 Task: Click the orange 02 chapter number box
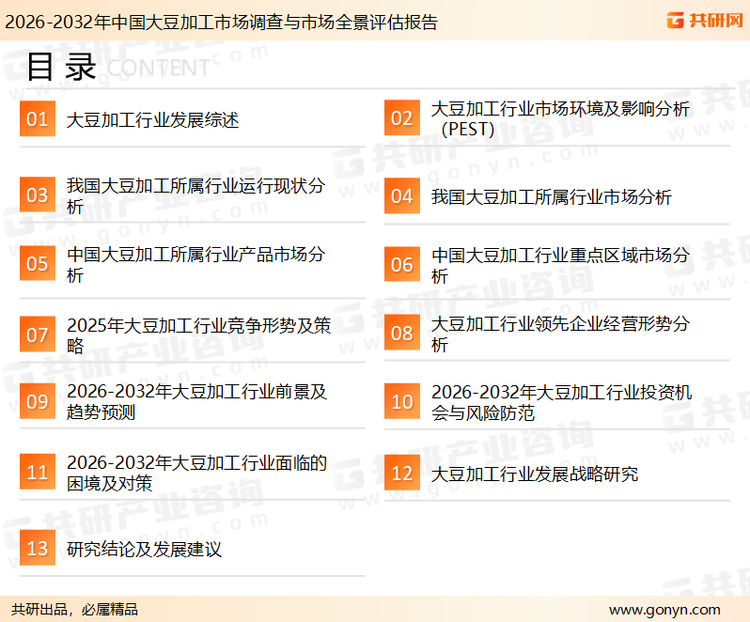[402, 118]
